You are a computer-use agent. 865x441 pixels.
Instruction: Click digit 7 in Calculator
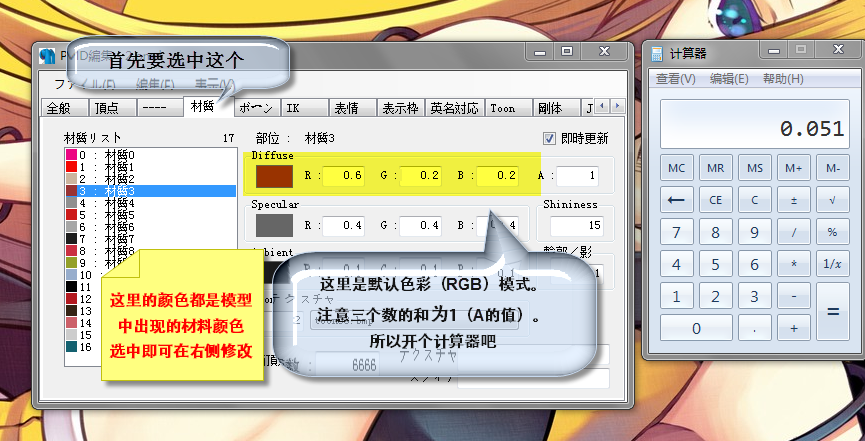tap(676, 232)
